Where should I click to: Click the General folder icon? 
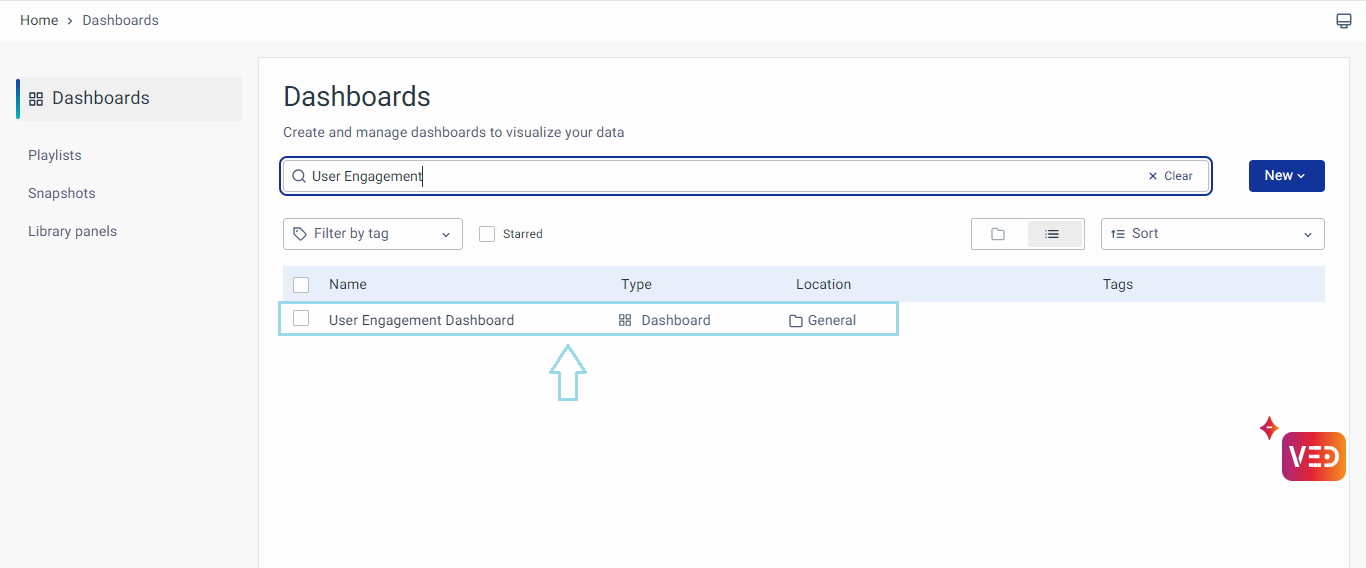[x=796, y=321]
